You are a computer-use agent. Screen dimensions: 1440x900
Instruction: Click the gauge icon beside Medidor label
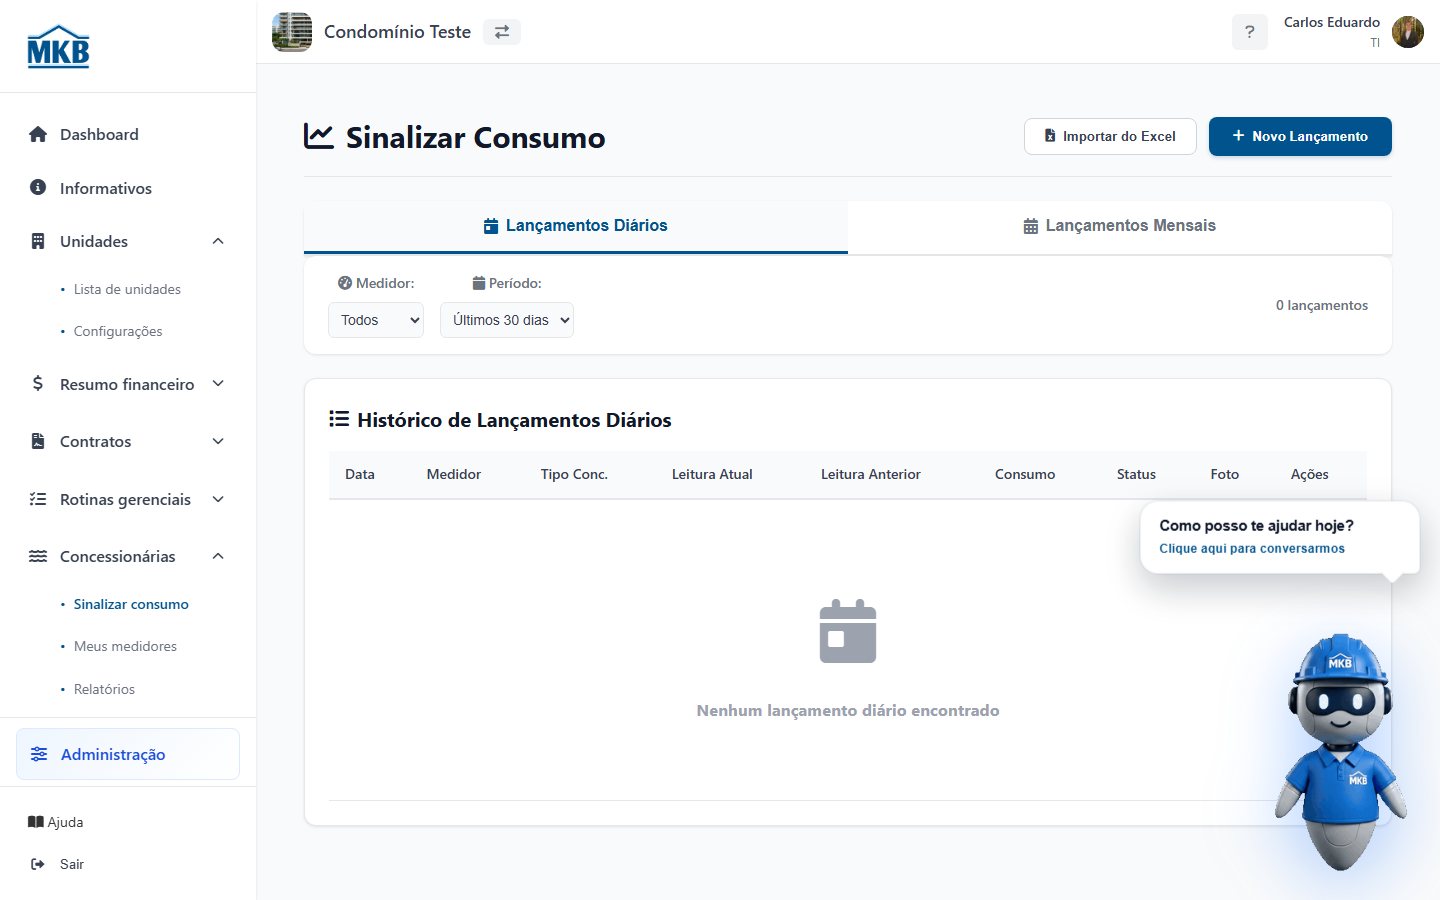[x=345, y=283]
